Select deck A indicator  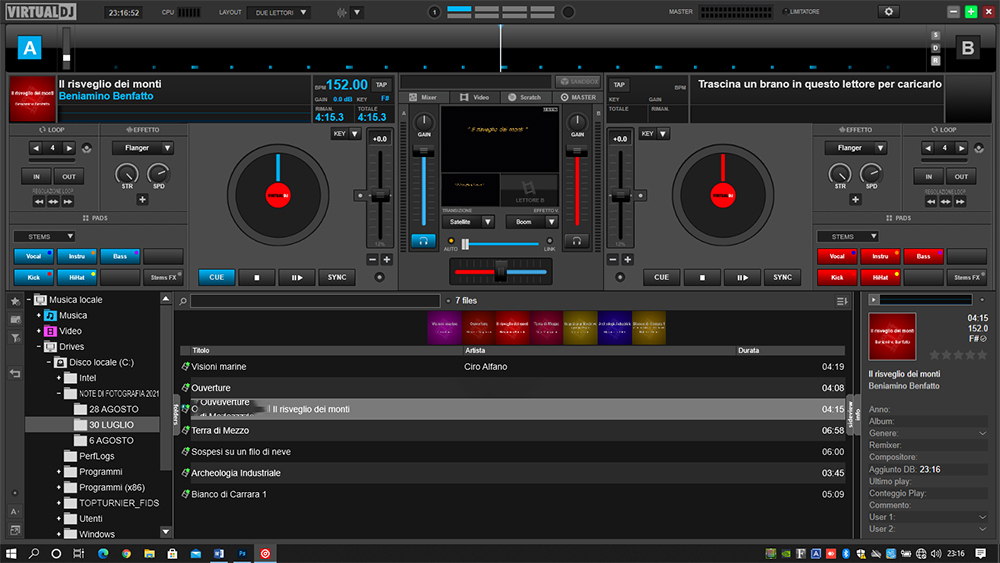(29, 48)
